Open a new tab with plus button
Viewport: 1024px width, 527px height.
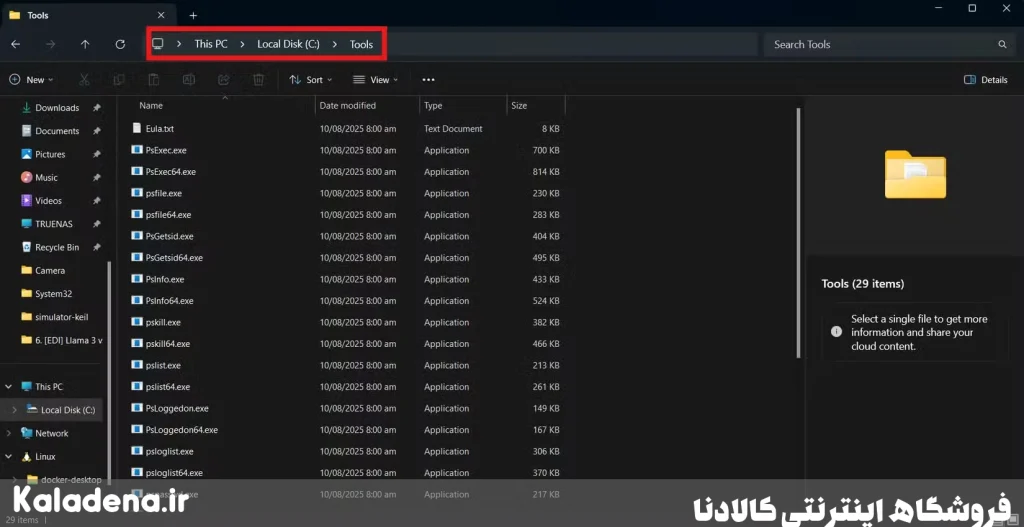[193, 15]
